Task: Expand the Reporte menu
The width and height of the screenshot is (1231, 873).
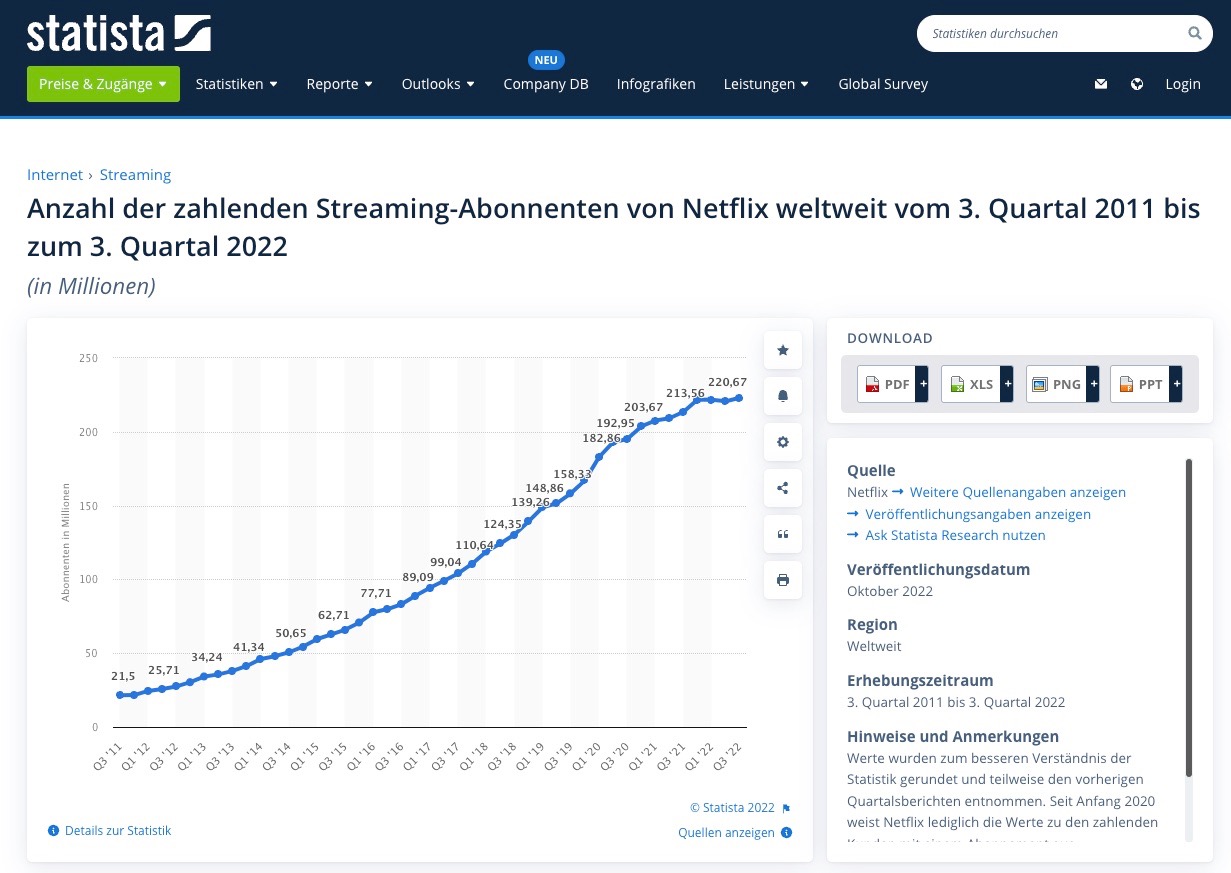Action: pos(339,84)
